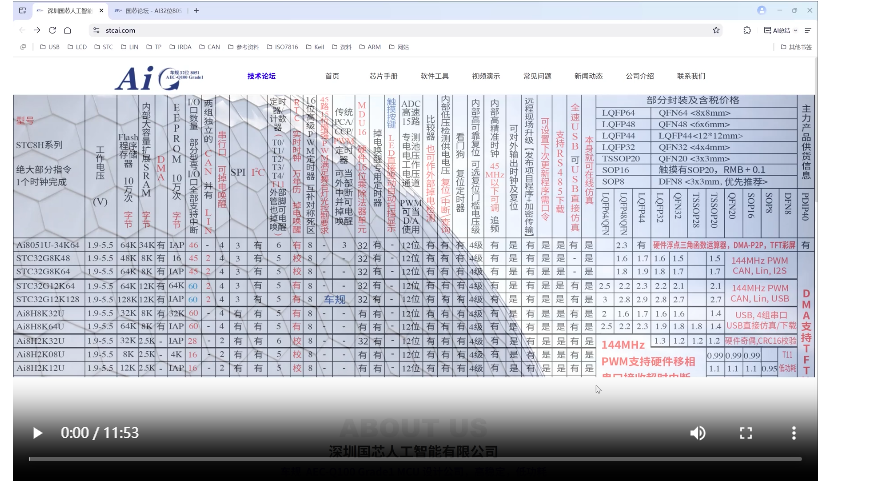The width and height of the screenshot is (876, 489).
Task: Open the TP bookmarks folder
Action: tap(154, 47)
